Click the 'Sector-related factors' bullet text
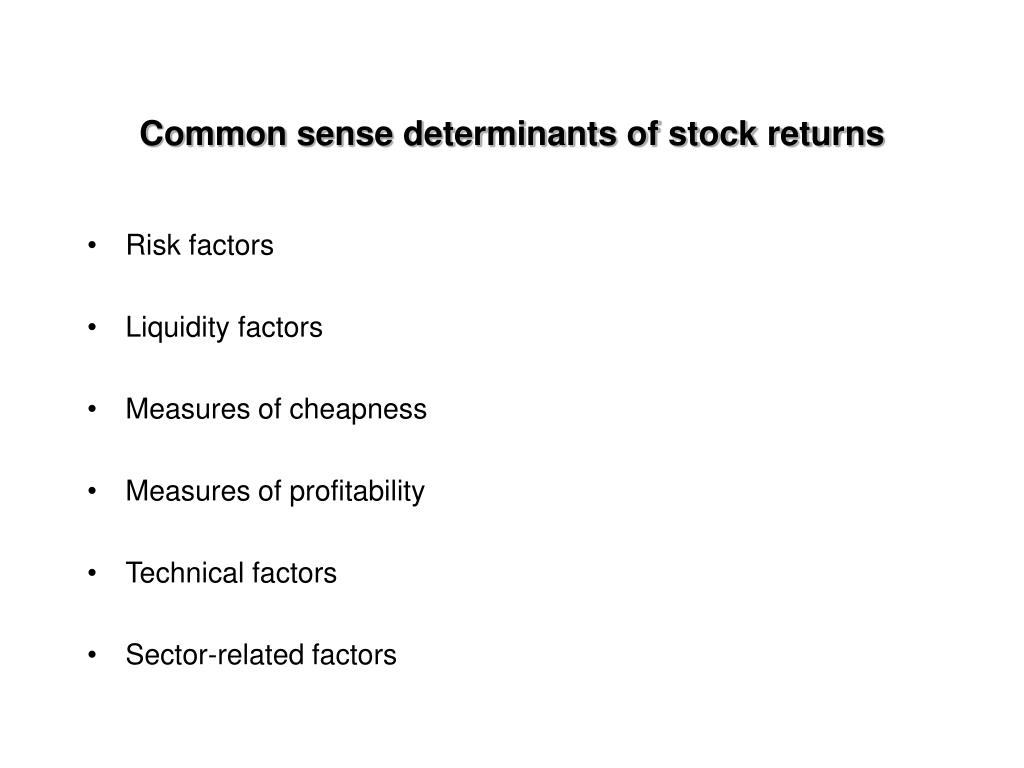This screenshot has height=768, width=1024. coord(261,655)
